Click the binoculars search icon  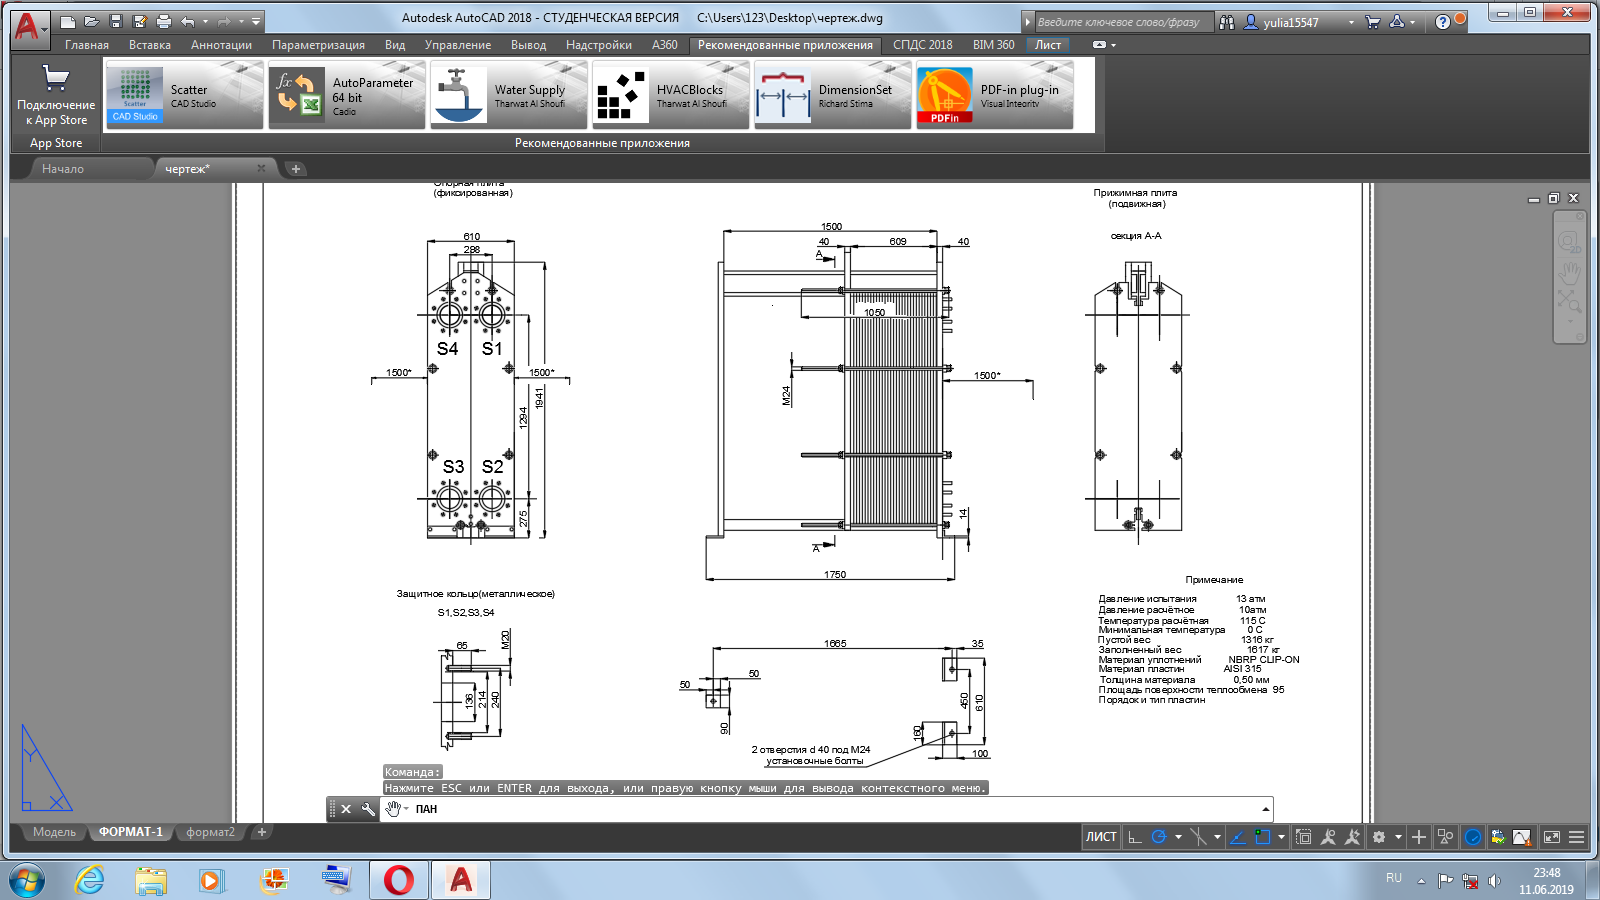(x=1227, y=22)
